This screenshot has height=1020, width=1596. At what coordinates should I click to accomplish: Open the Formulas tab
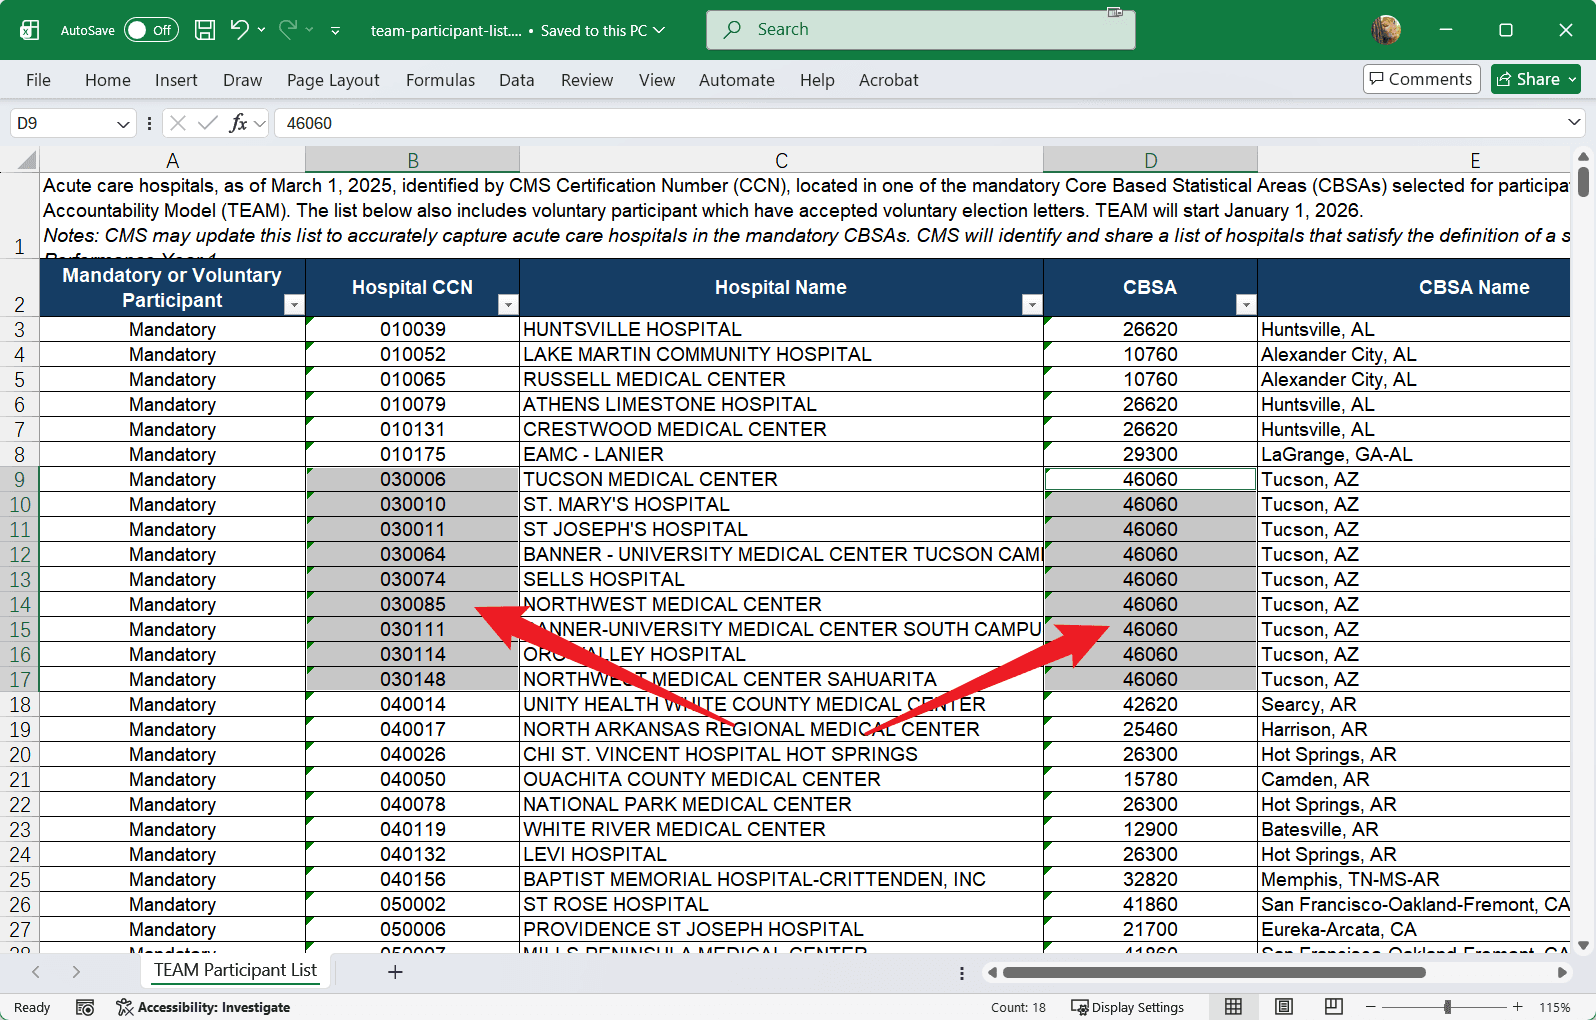[x=440, y=80]
